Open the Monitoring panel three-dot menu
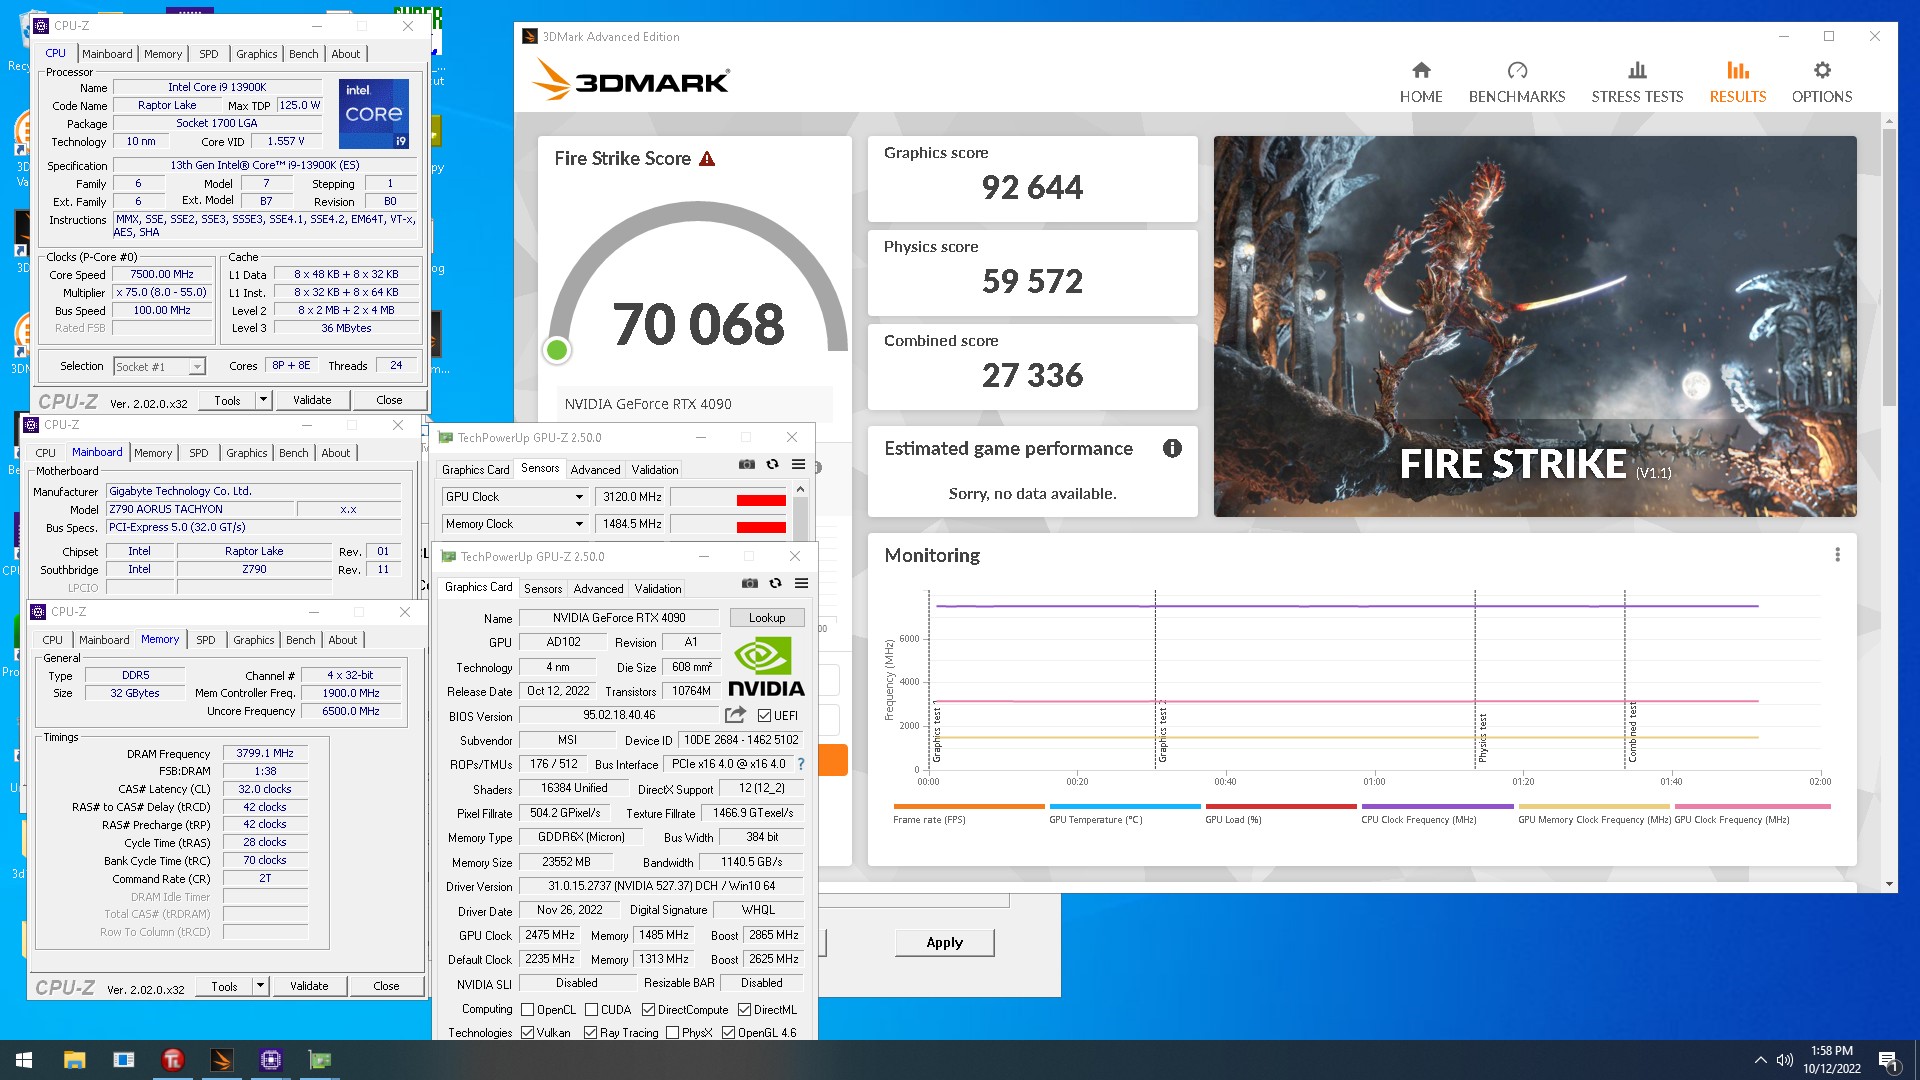This screenshot has height=1080, width=1920. pos(1837,555)
